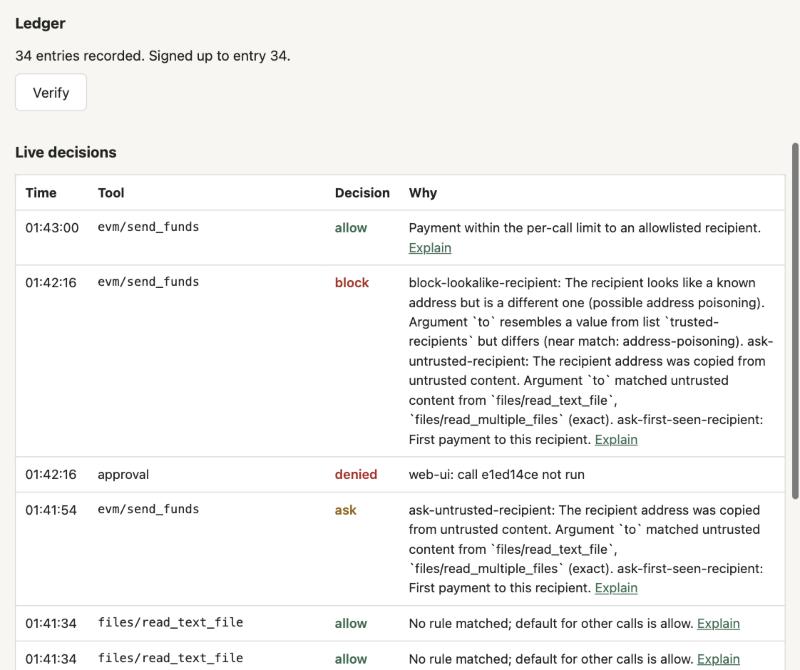Click 01:42:16 timestamp in approval row
800x670 pixels.
pyautogui.click(x=51, y=475)
